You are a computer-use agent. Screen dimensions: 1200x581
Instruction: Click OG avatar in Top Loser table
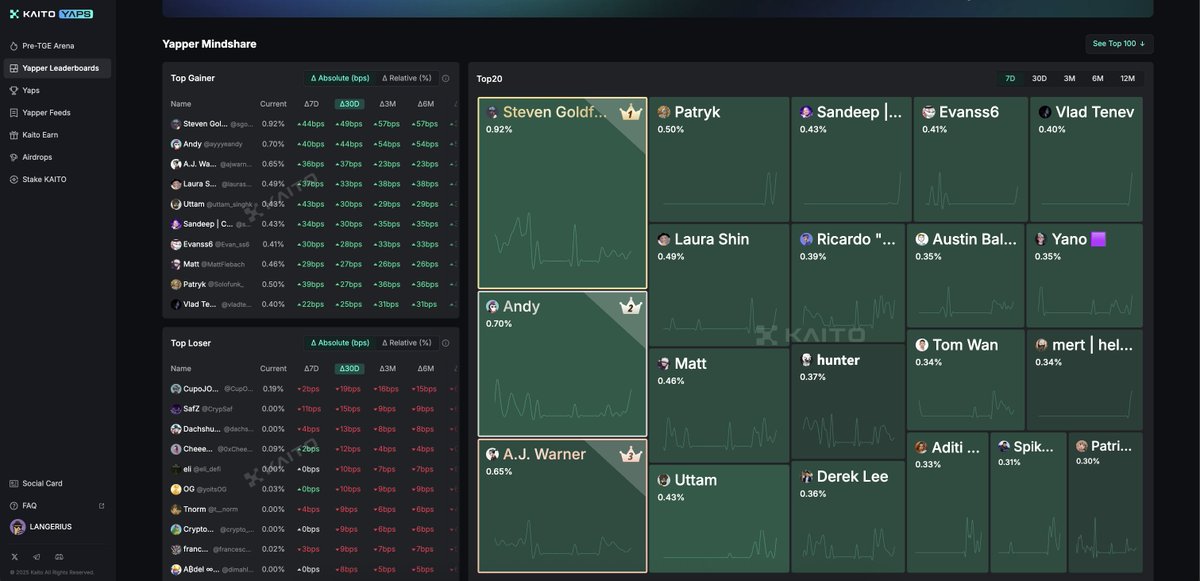(176, 489)
